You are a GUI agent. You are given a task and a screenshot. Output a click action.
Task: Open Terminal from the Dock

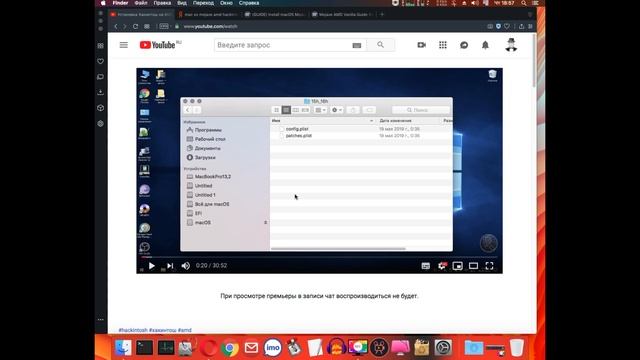tap(144, 348)
